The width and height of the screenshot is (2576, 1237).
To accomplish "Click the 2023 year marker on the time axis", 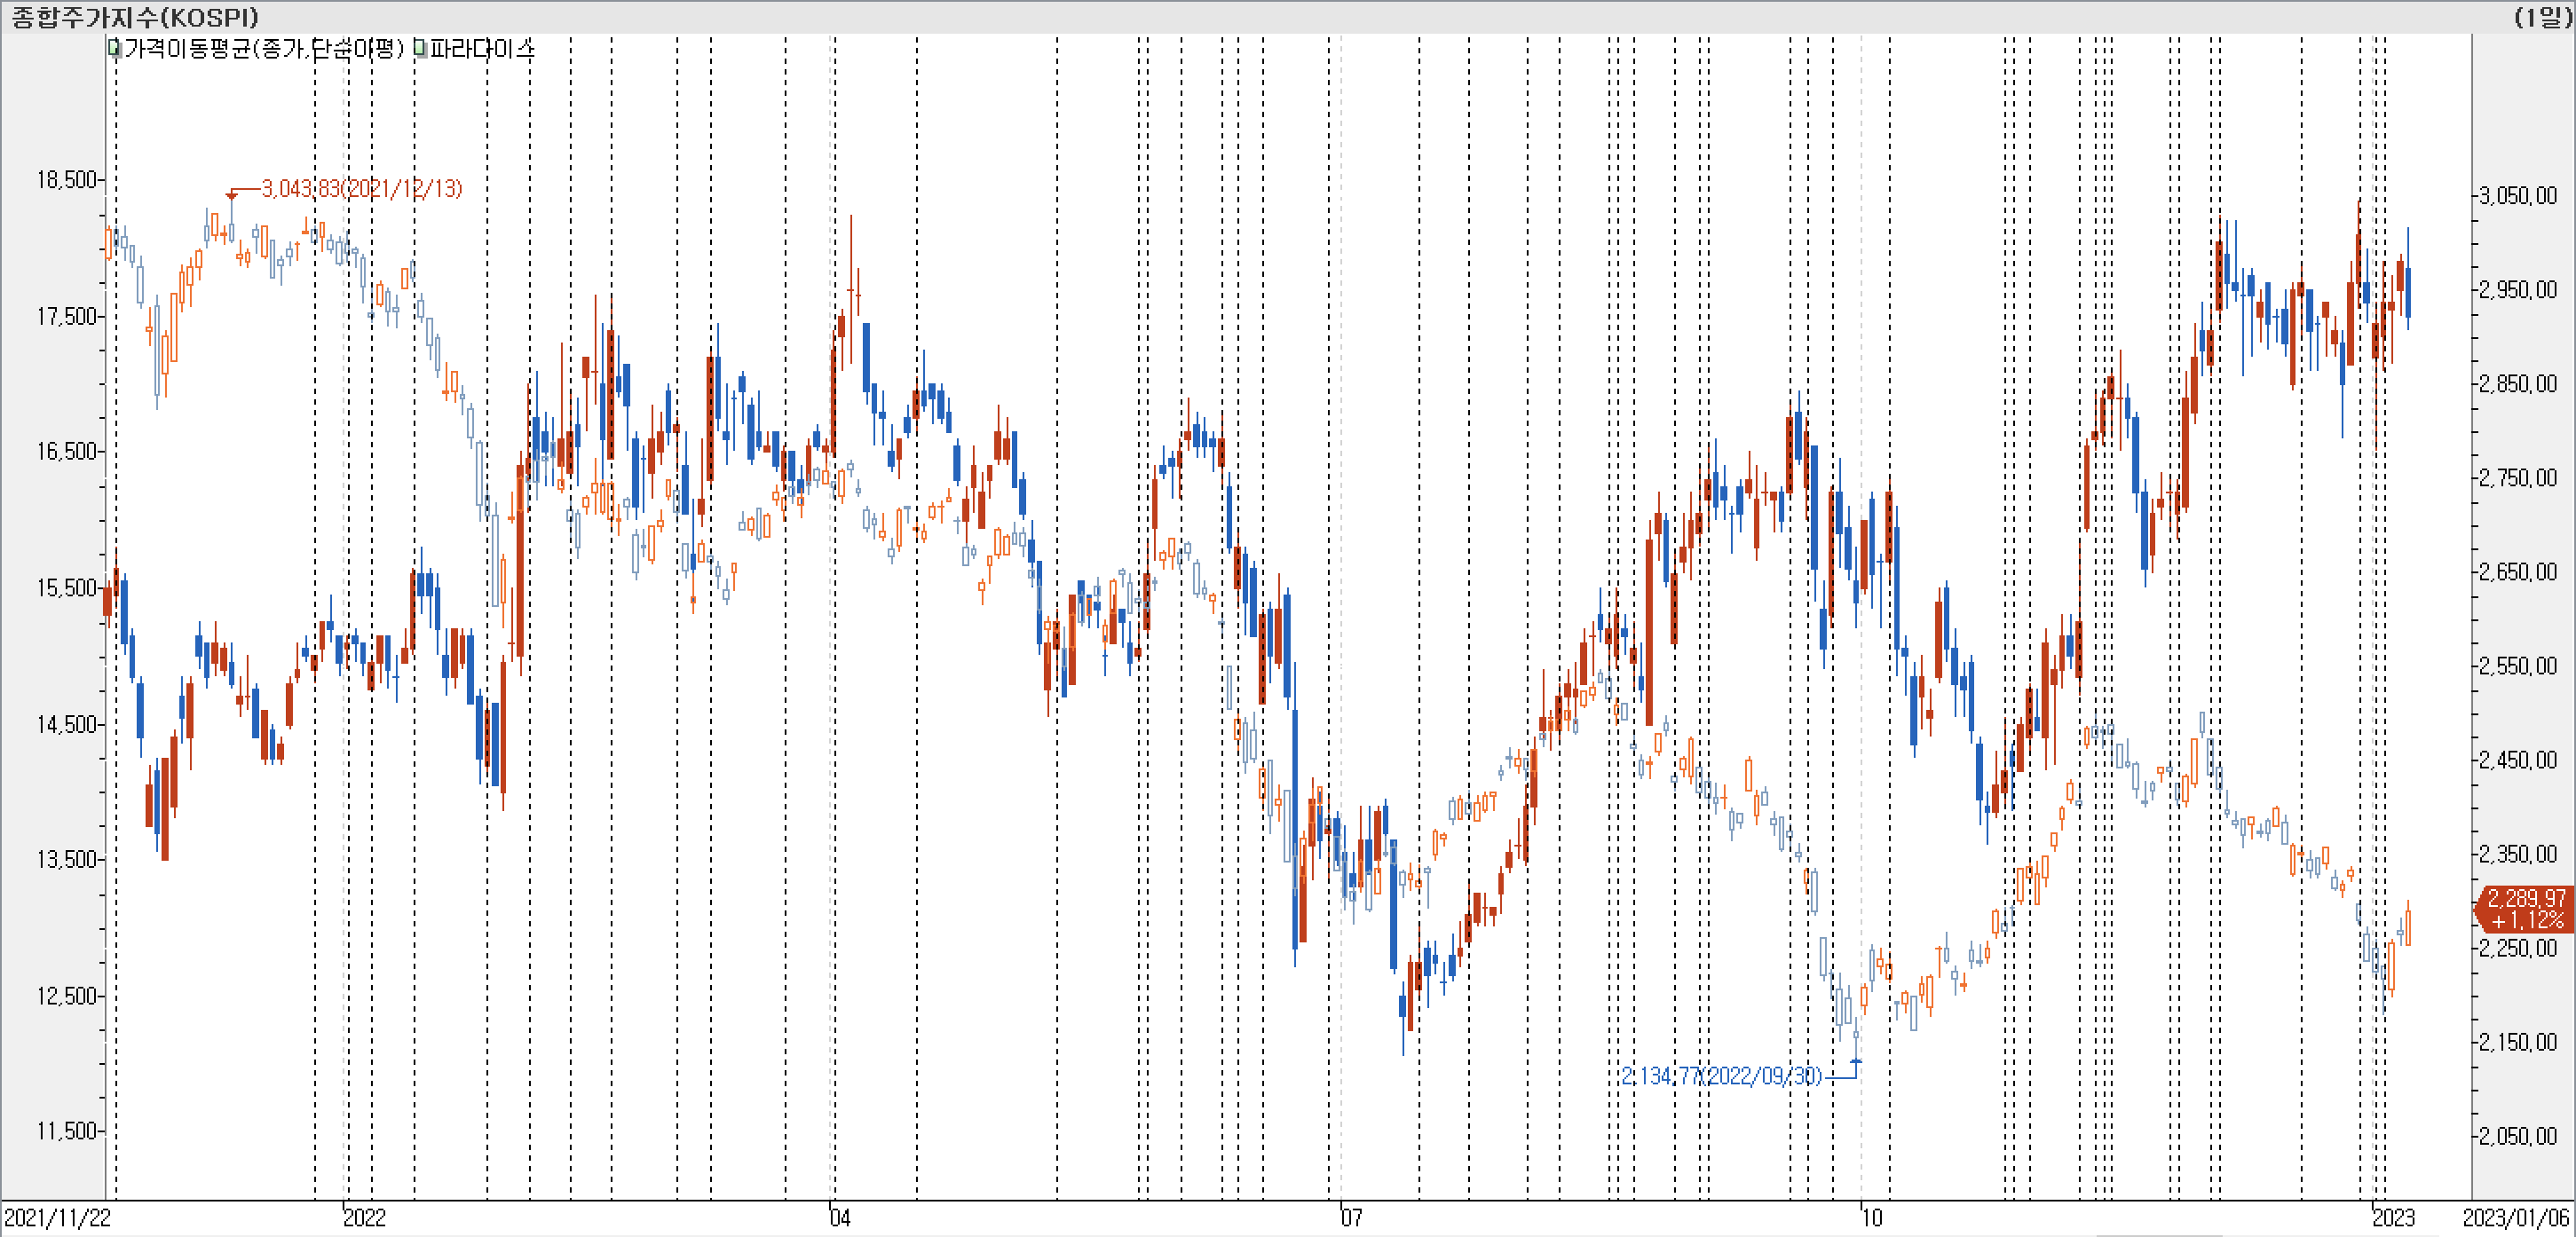I will pos(2394,1217).
